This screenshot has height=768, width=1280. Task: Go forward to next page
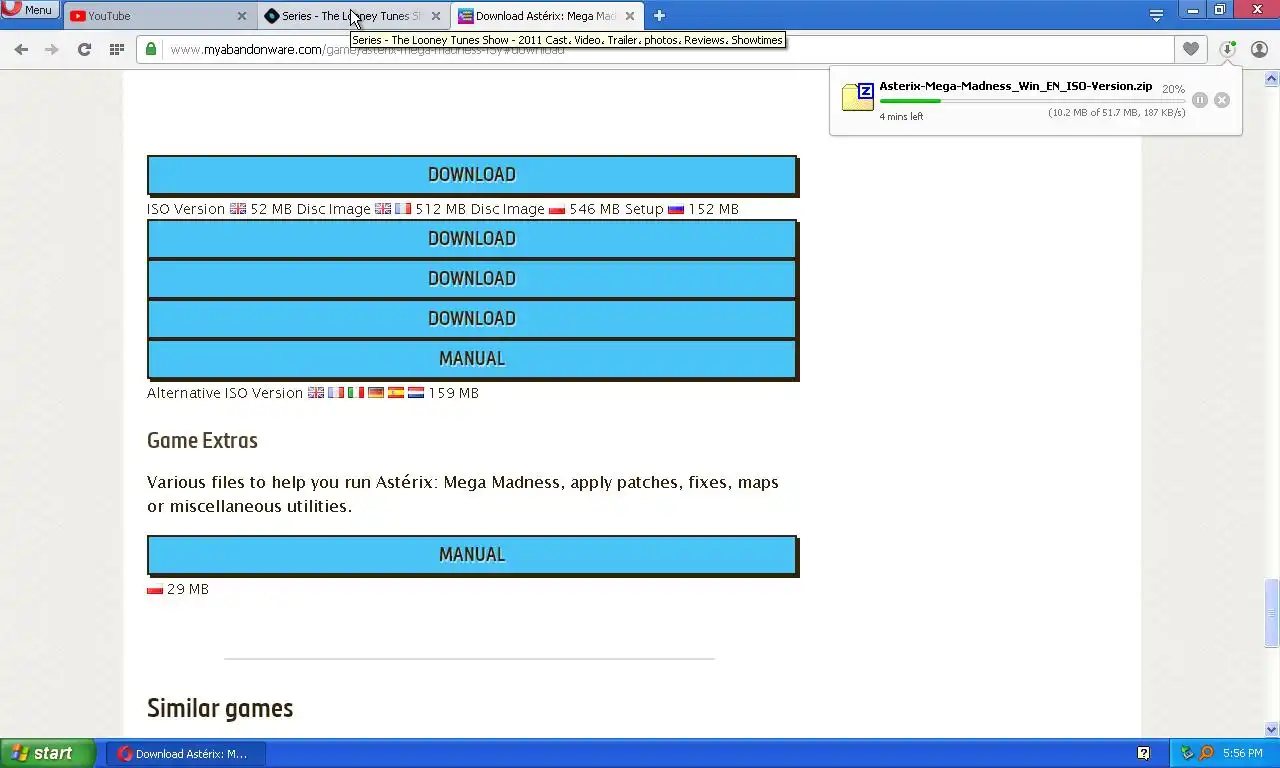[x=52, y=49]
